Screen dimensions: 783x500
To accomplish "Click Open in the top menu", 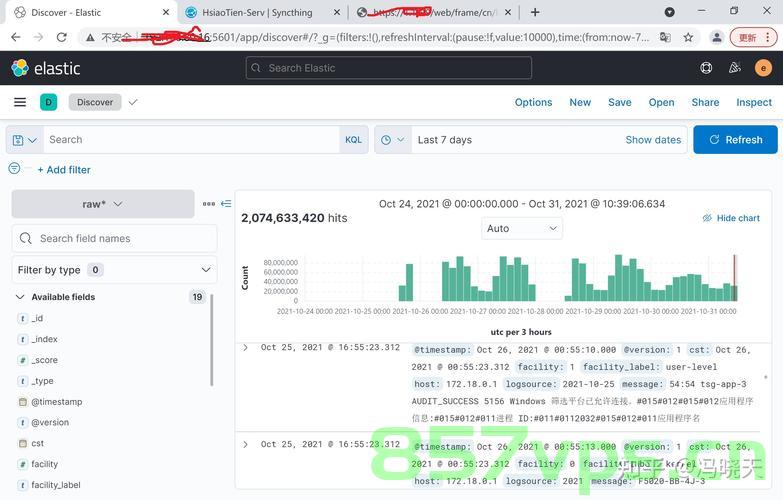I will pos(661,102).
